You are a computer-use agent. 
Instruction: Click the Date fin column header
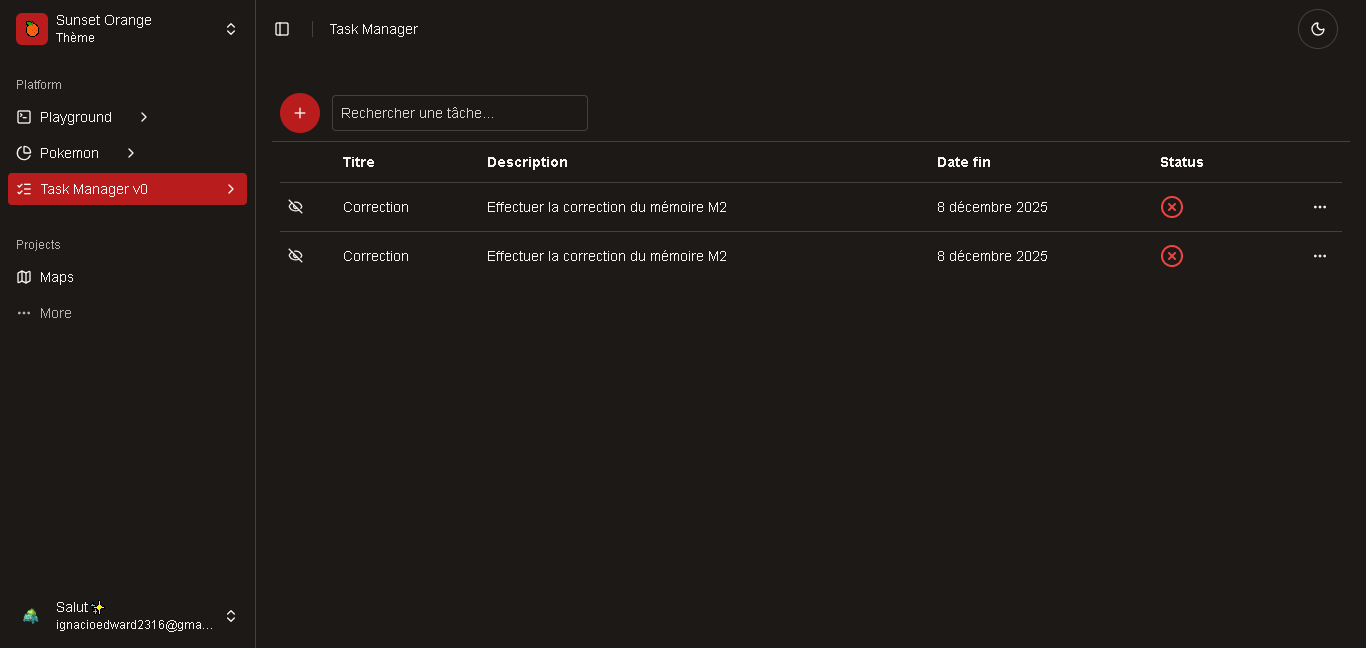(x=963, y=162)
